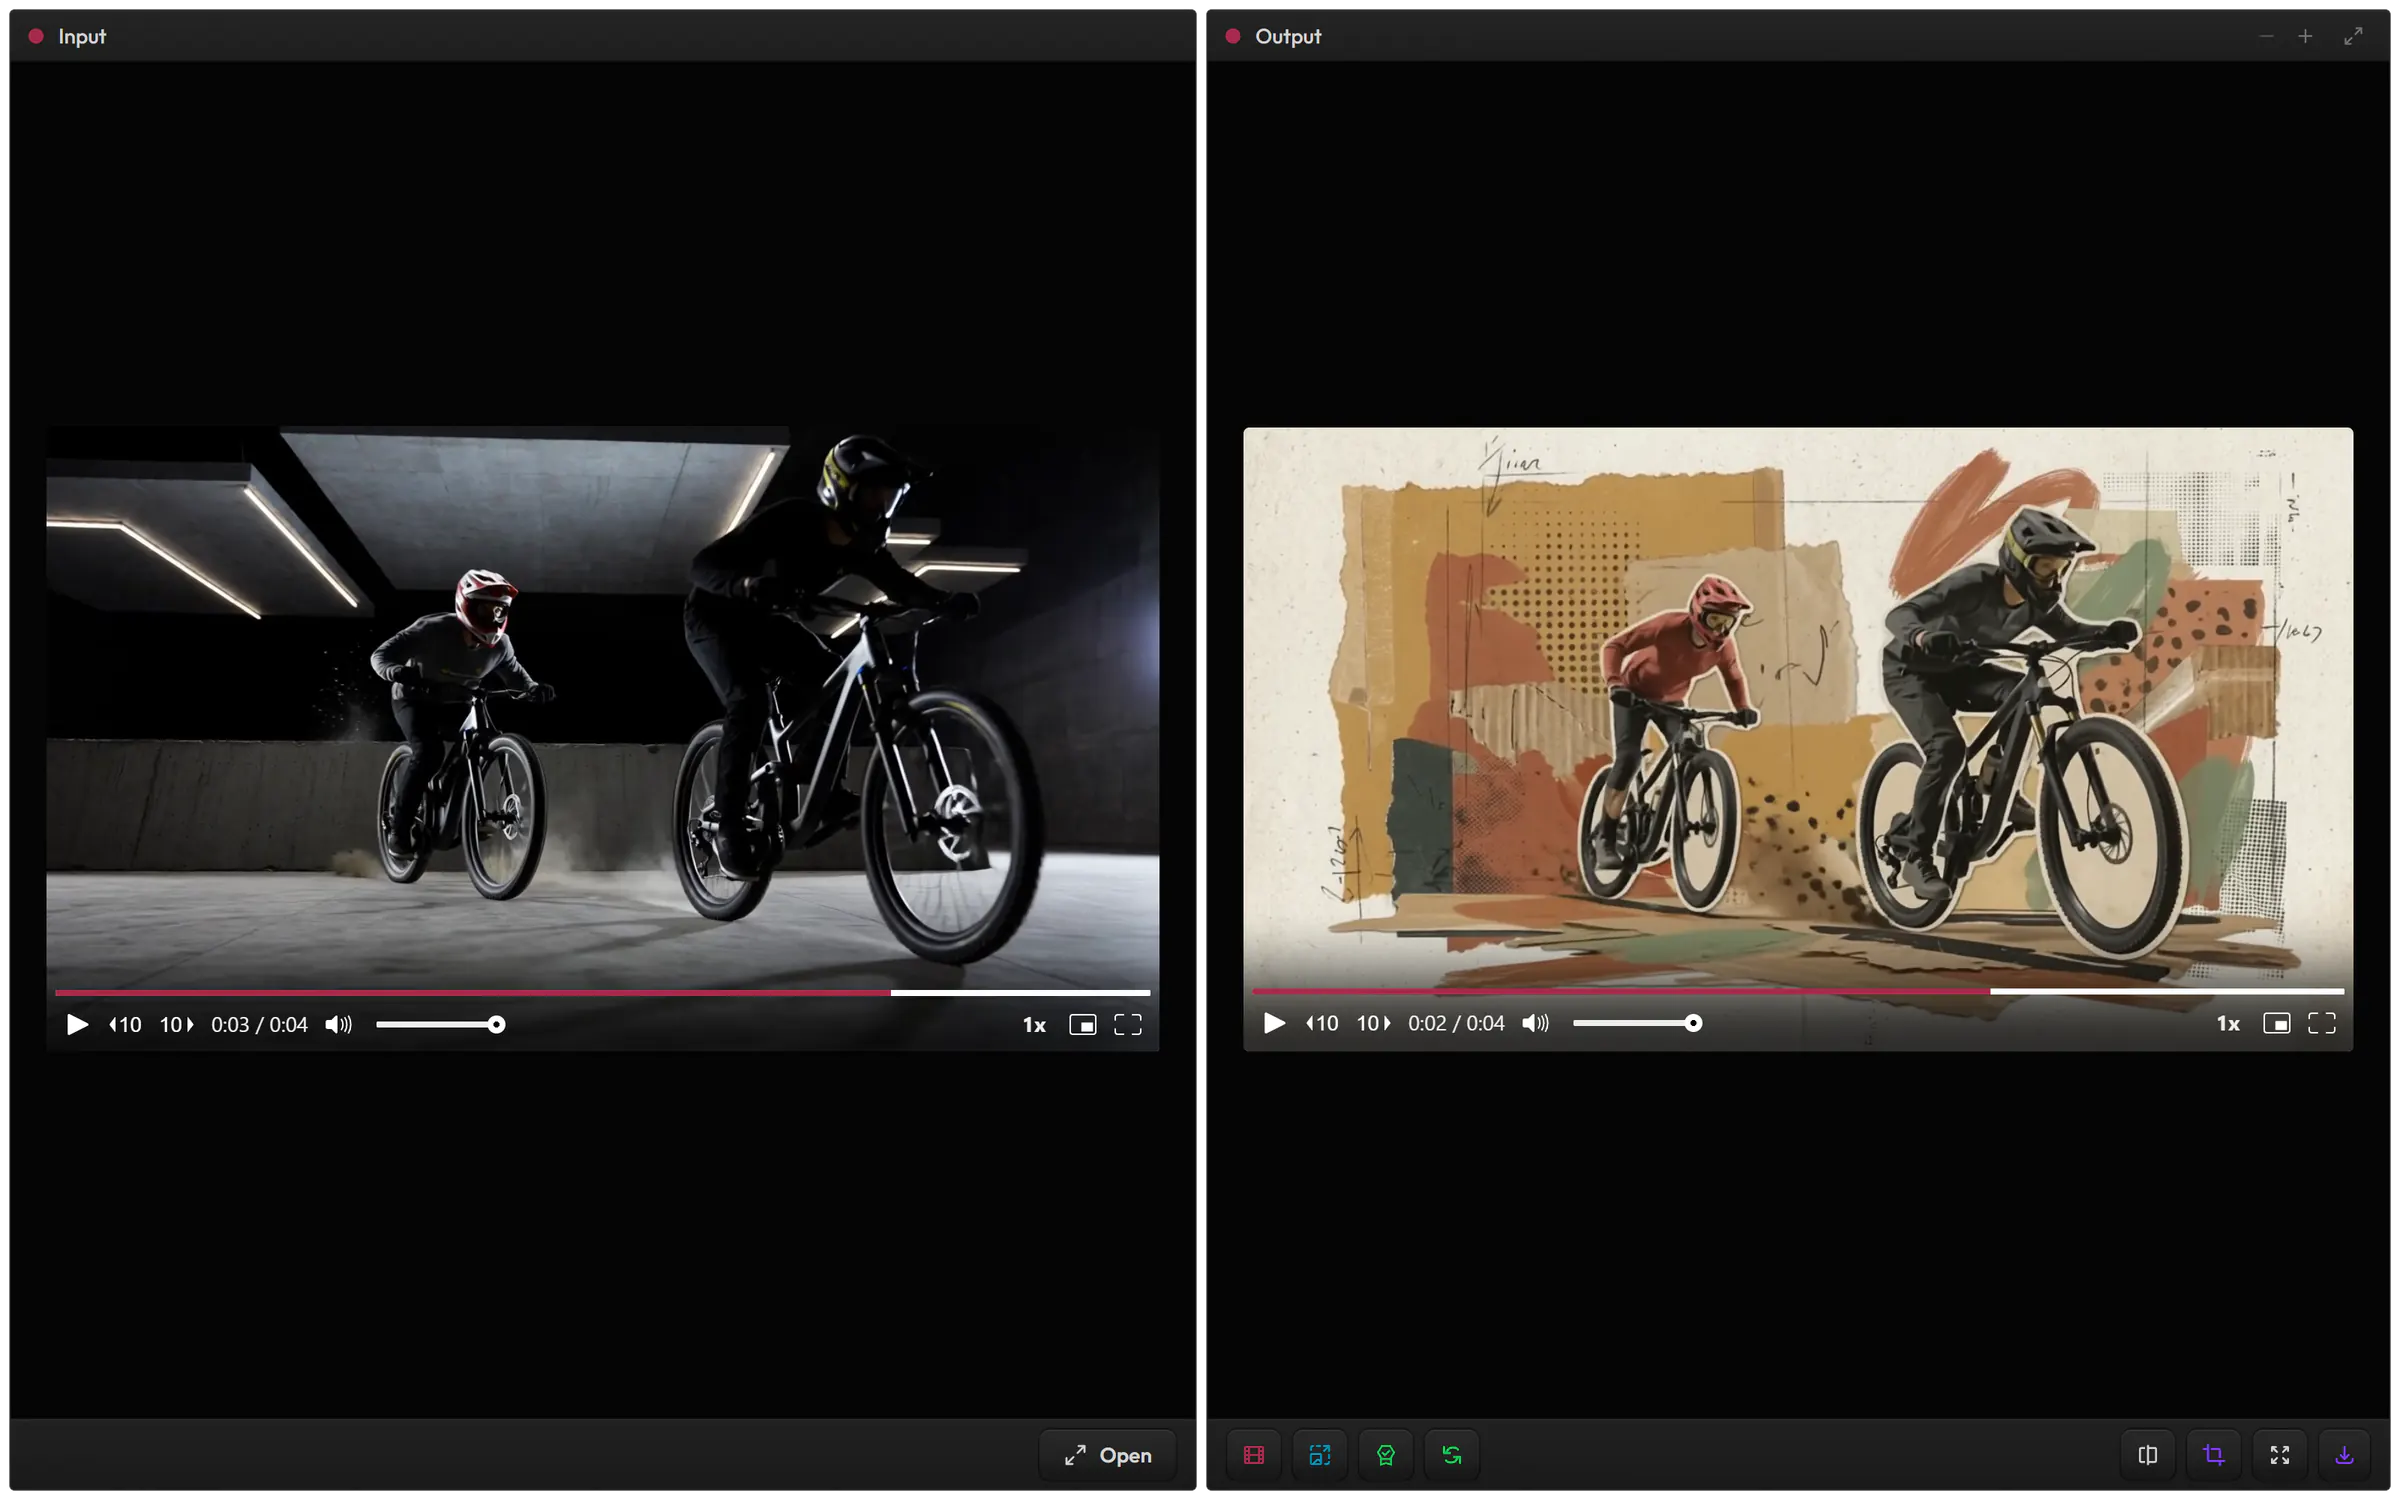The height and width of the screenshot is (1500, 2400).
Task: Open the 1x speed menu on Output video
Action: pyautogui.click(x=2228, y=1024)
